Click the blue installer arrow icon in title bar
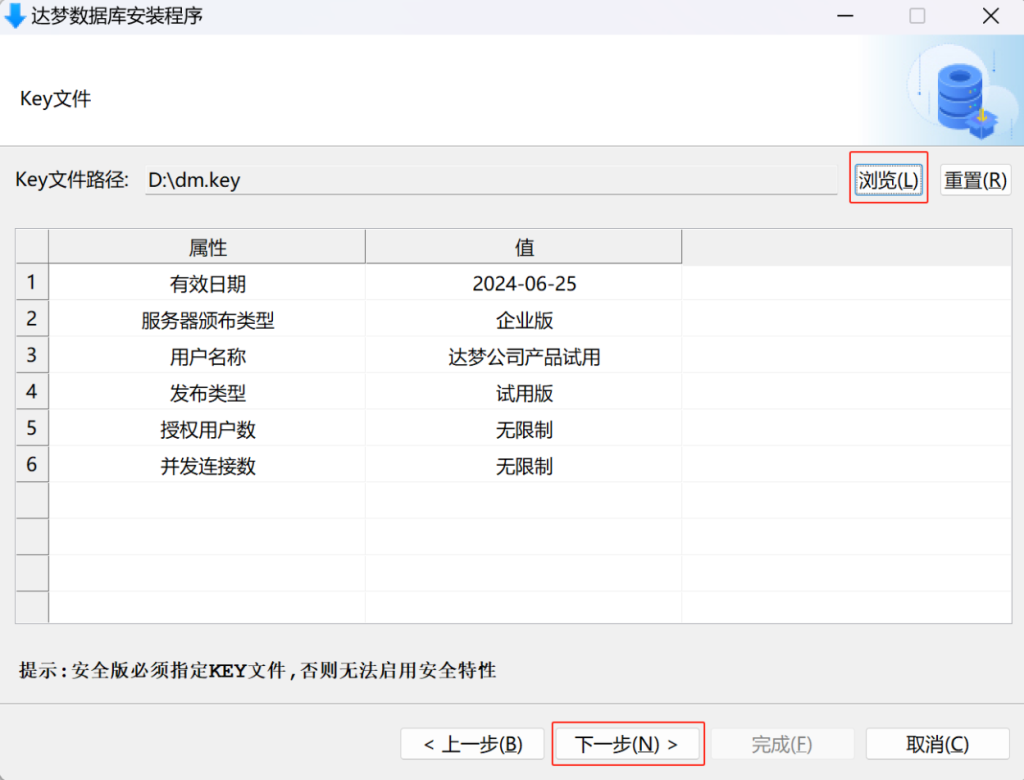This screenshot has width=1024, height=780. coord(15,16)
